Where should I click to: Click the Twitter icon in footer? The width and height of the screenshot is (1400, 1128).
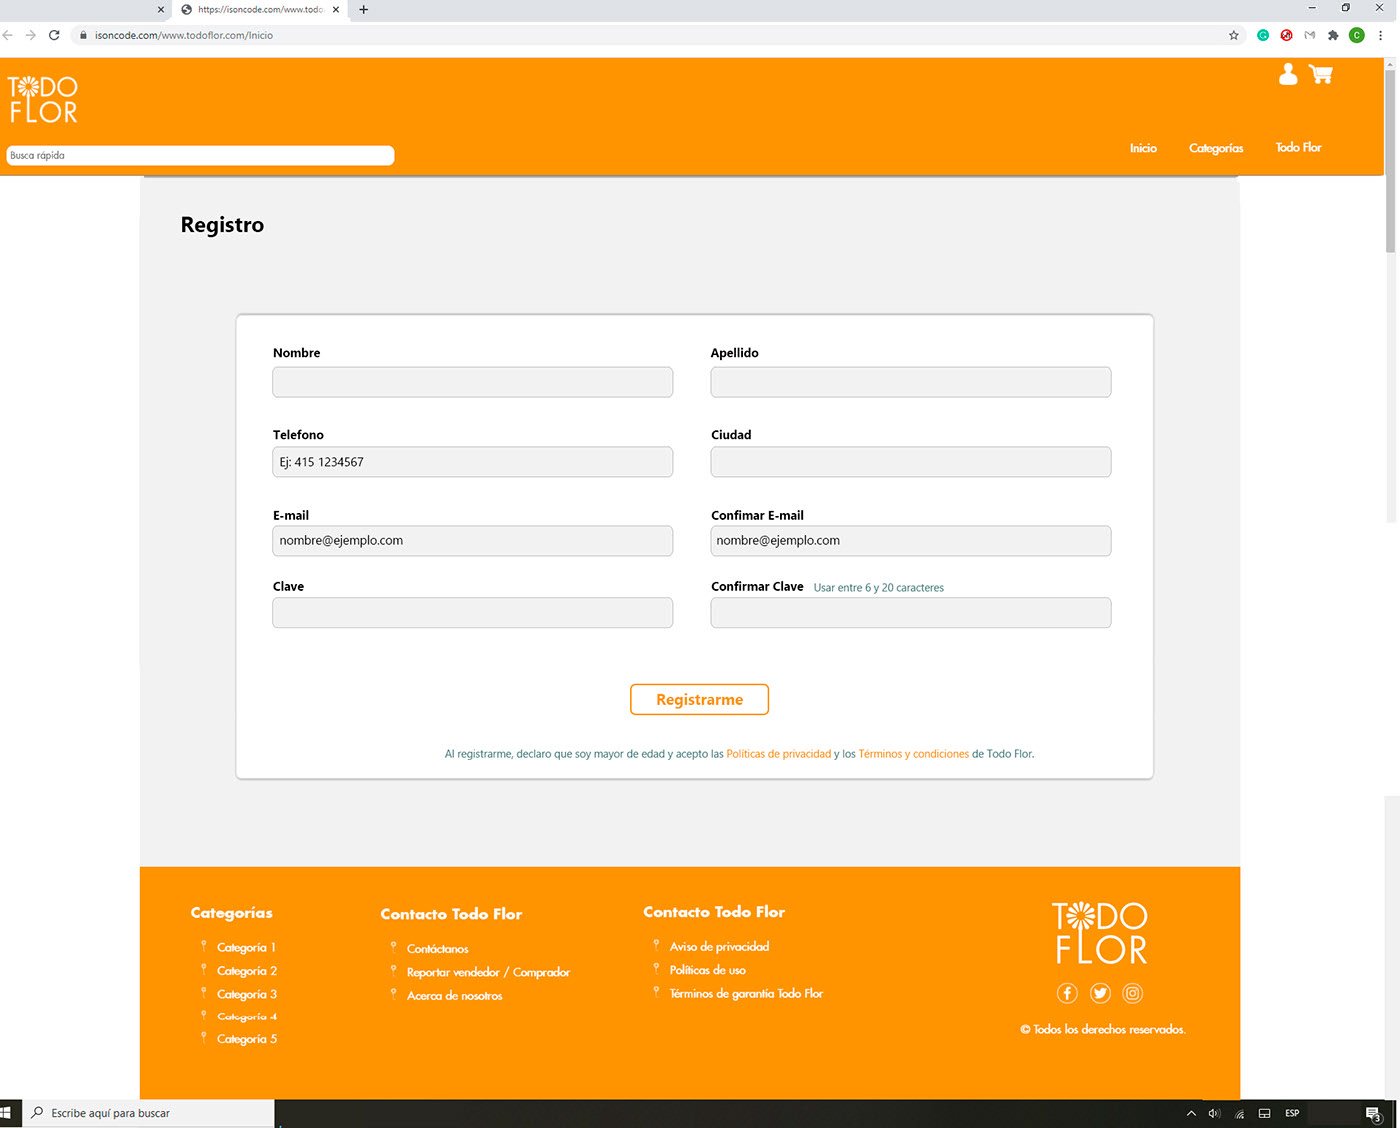1100,993
